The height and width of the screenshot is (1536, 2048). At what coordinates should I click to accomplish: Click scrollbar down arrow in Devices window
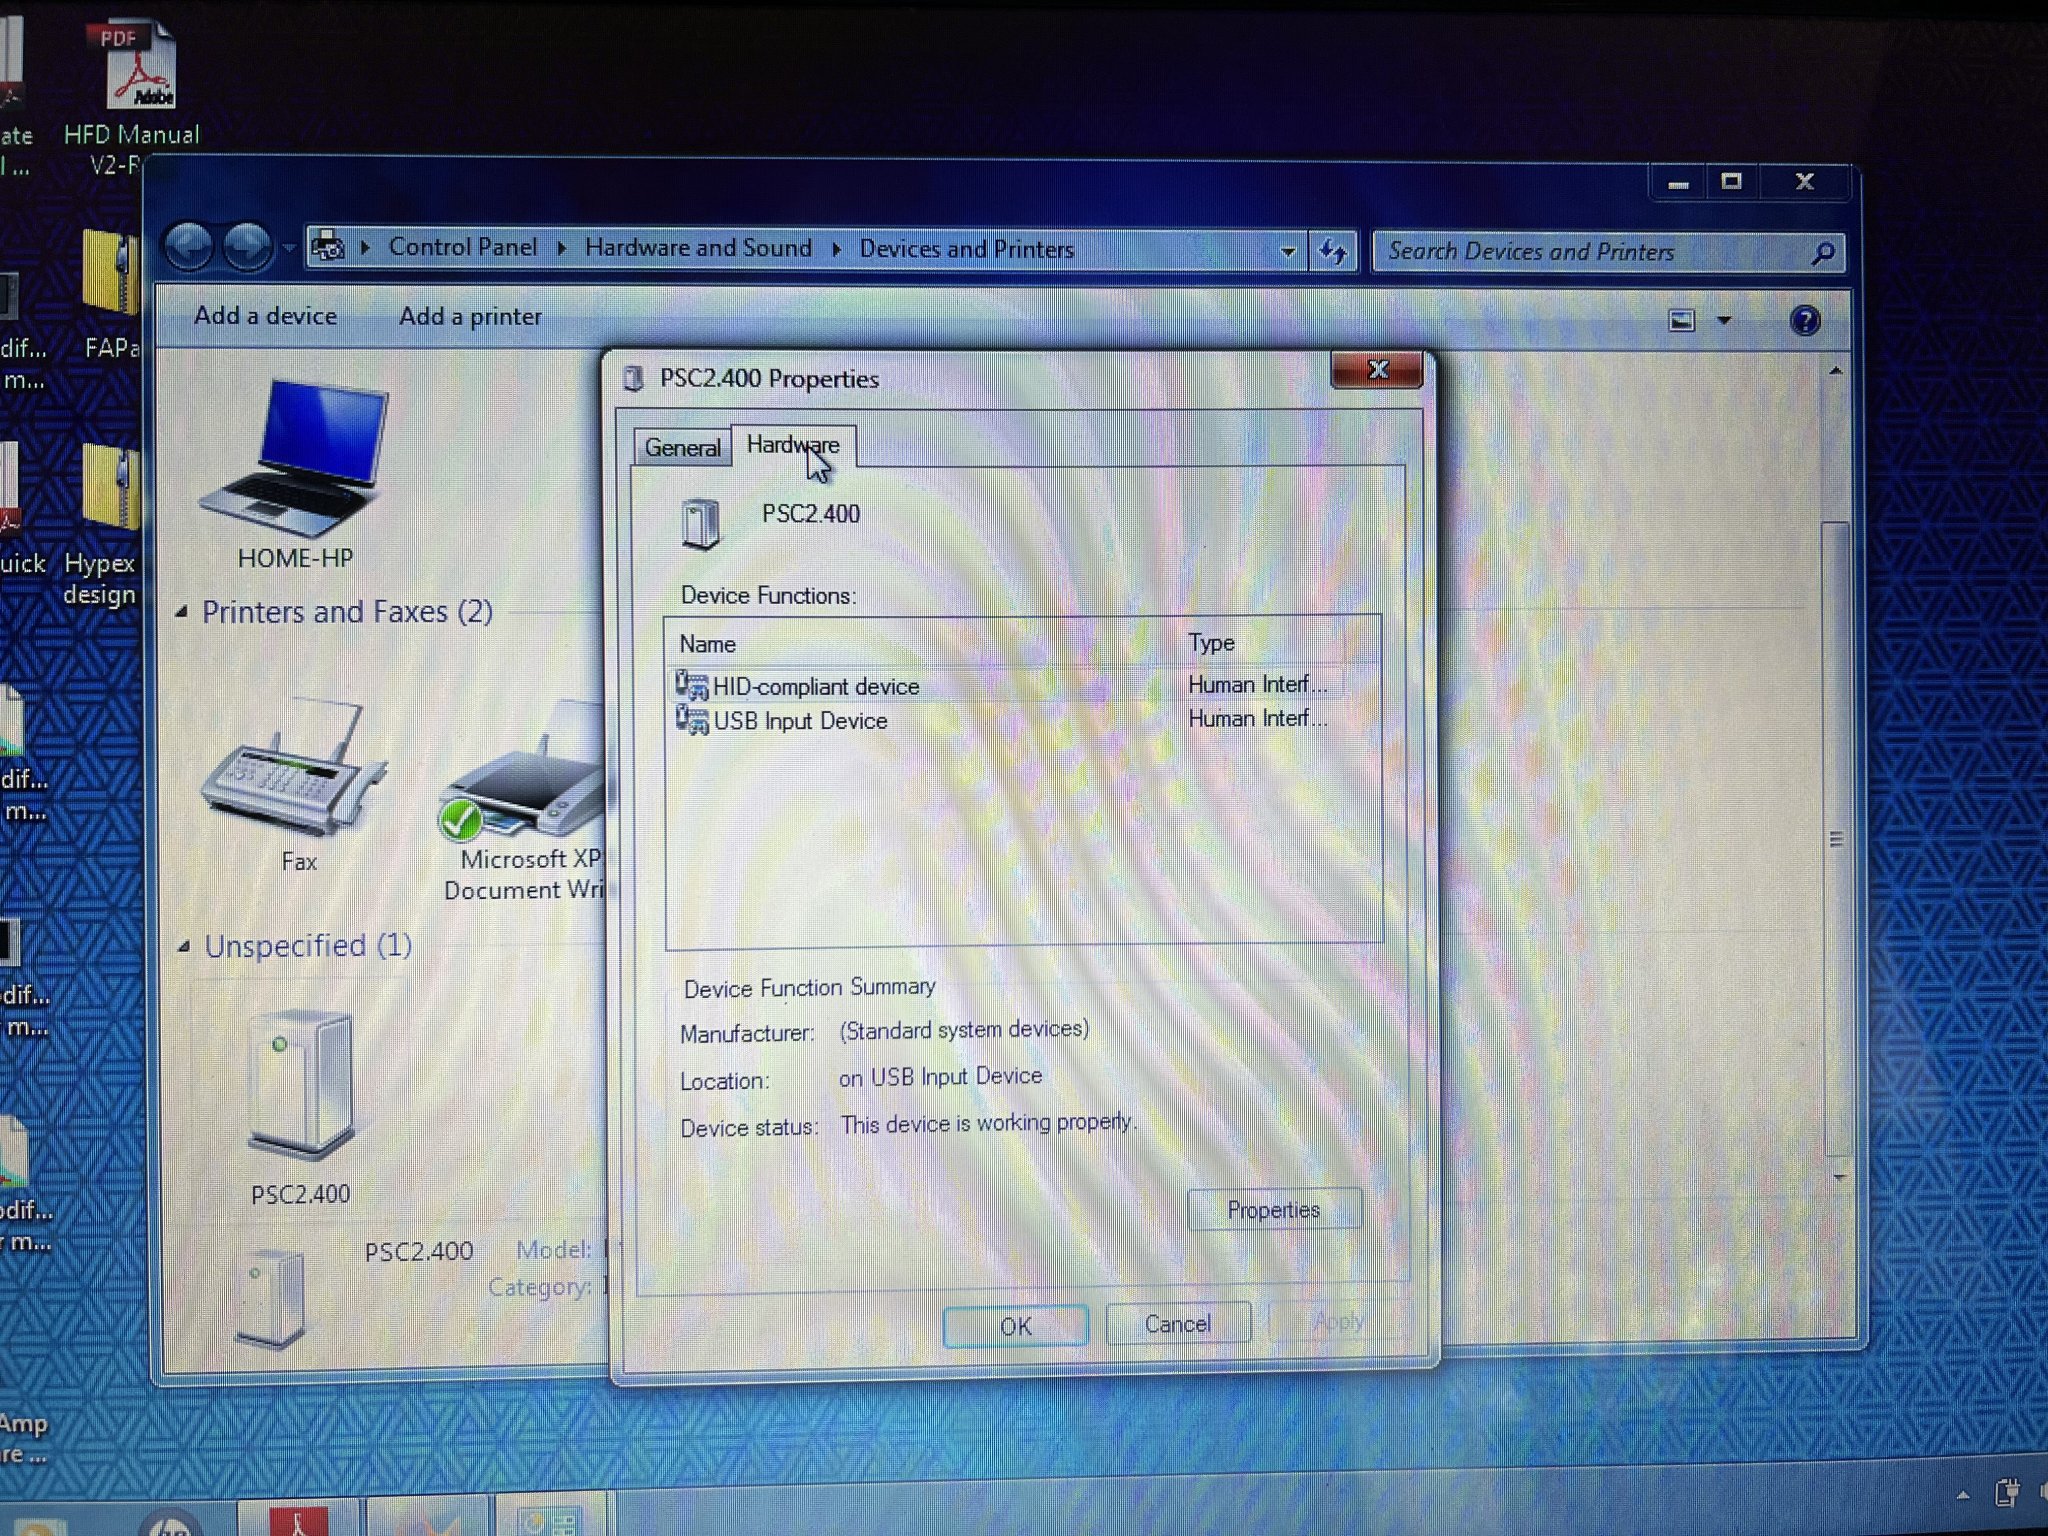[1838, 1178]
